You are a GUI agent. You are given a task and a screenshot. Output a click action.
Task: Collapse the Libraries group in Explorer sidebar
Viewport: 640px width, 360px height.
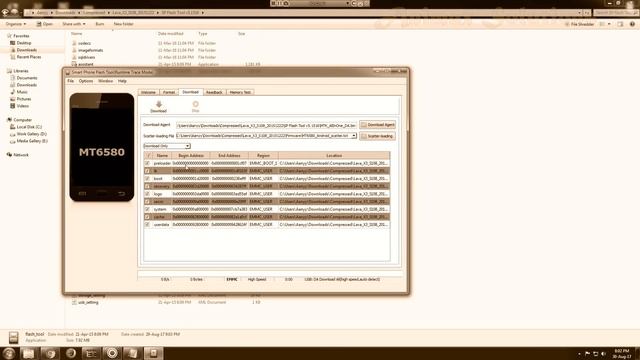pyautogui.click(x=18, y=71)
